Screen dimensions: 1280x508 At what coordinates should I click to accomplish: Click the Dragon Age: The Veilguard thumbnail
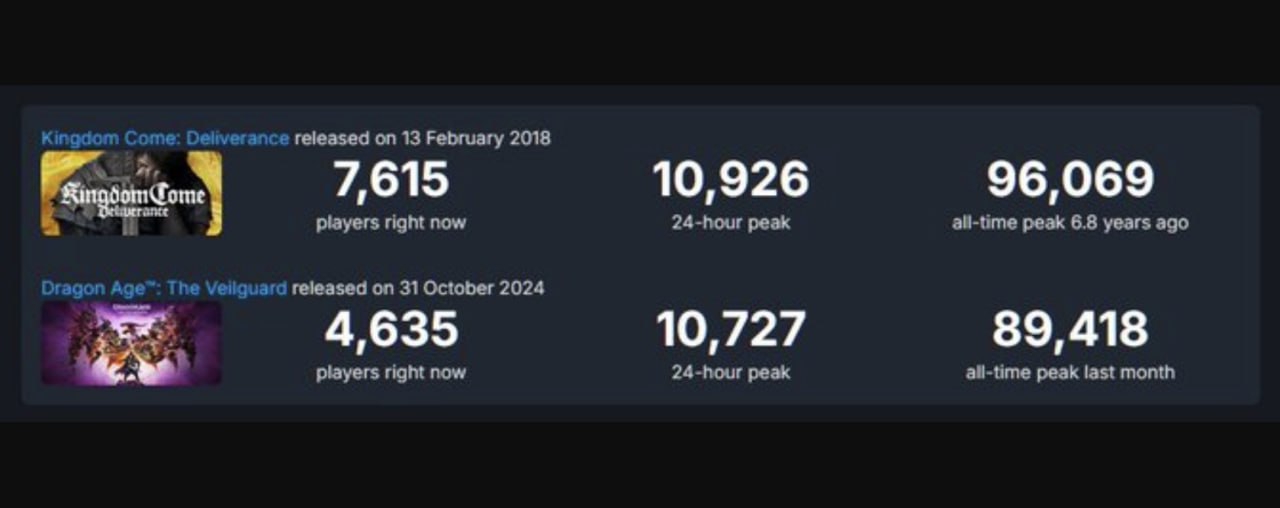pyautogui.click(x=131, y=343)
